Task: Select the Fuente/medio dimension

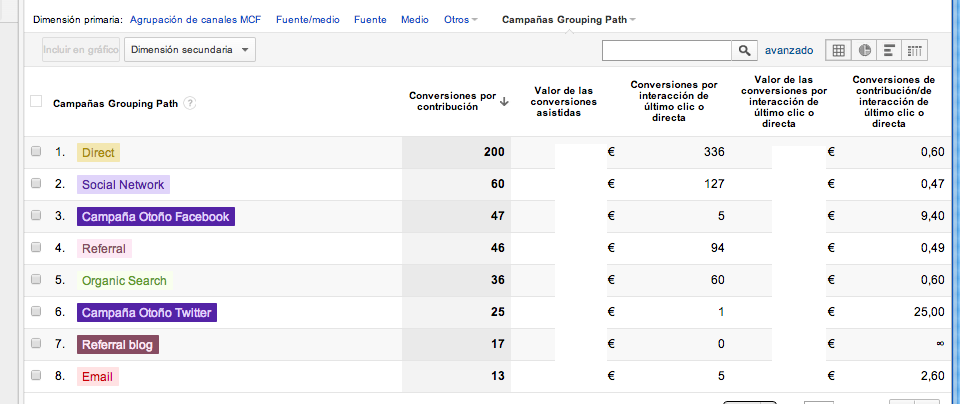Action: pyautogui.click(x=306, y=19)
